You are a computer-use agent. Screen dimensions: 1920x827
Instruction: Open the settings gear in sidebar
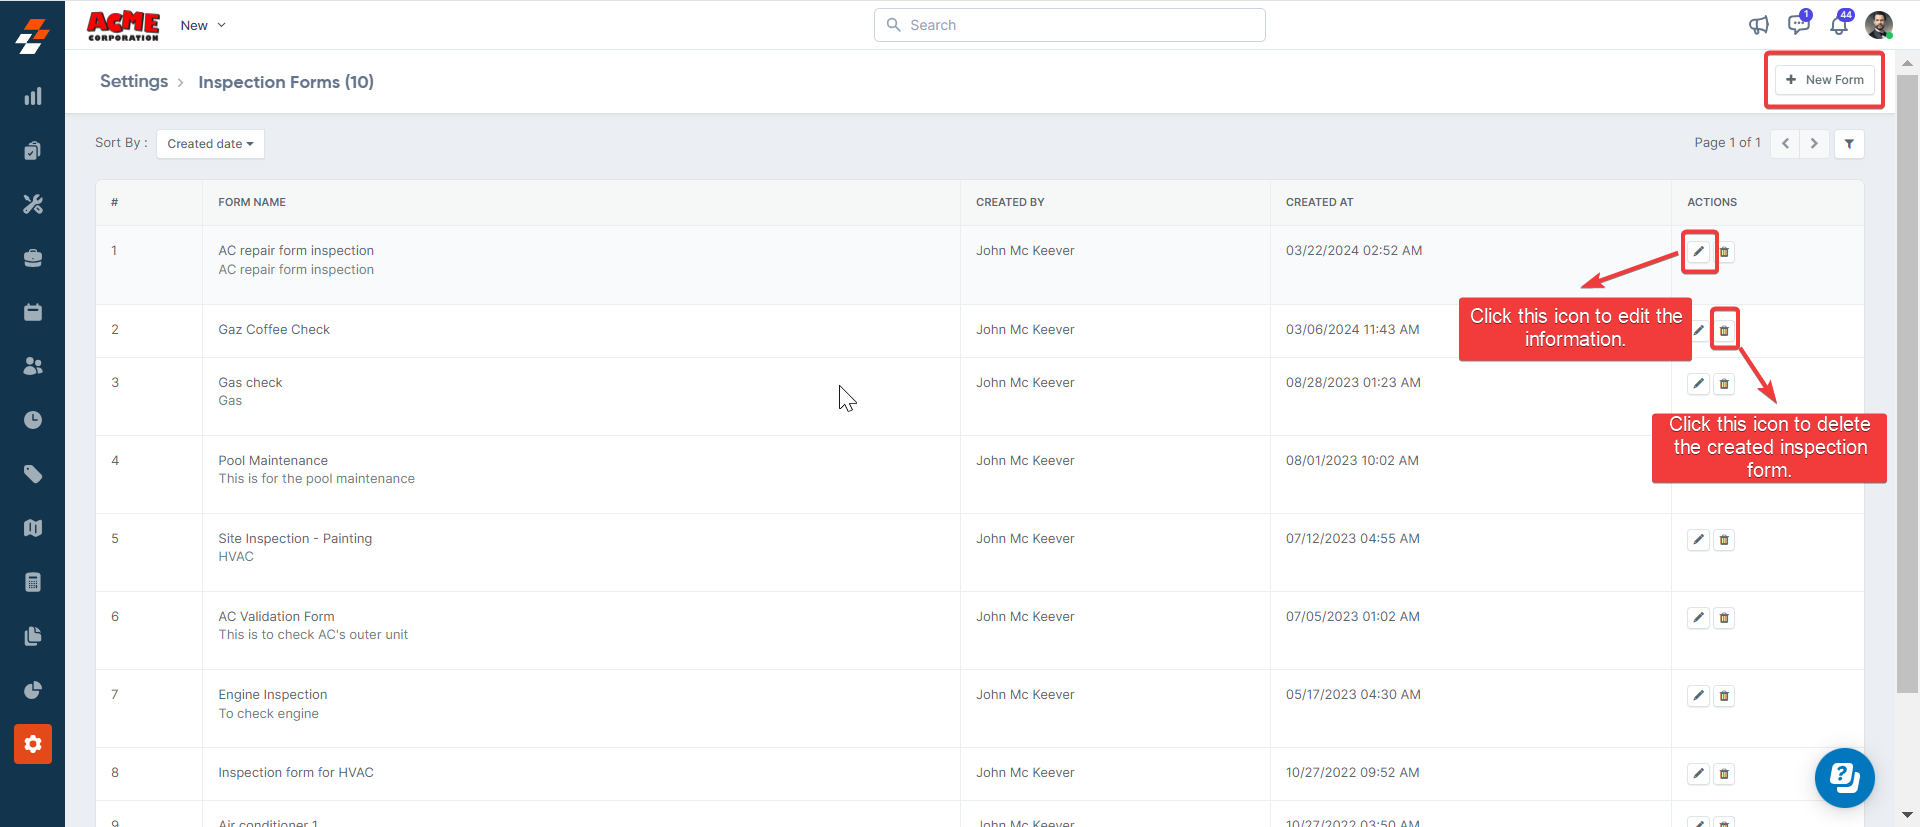coord(33,744)
